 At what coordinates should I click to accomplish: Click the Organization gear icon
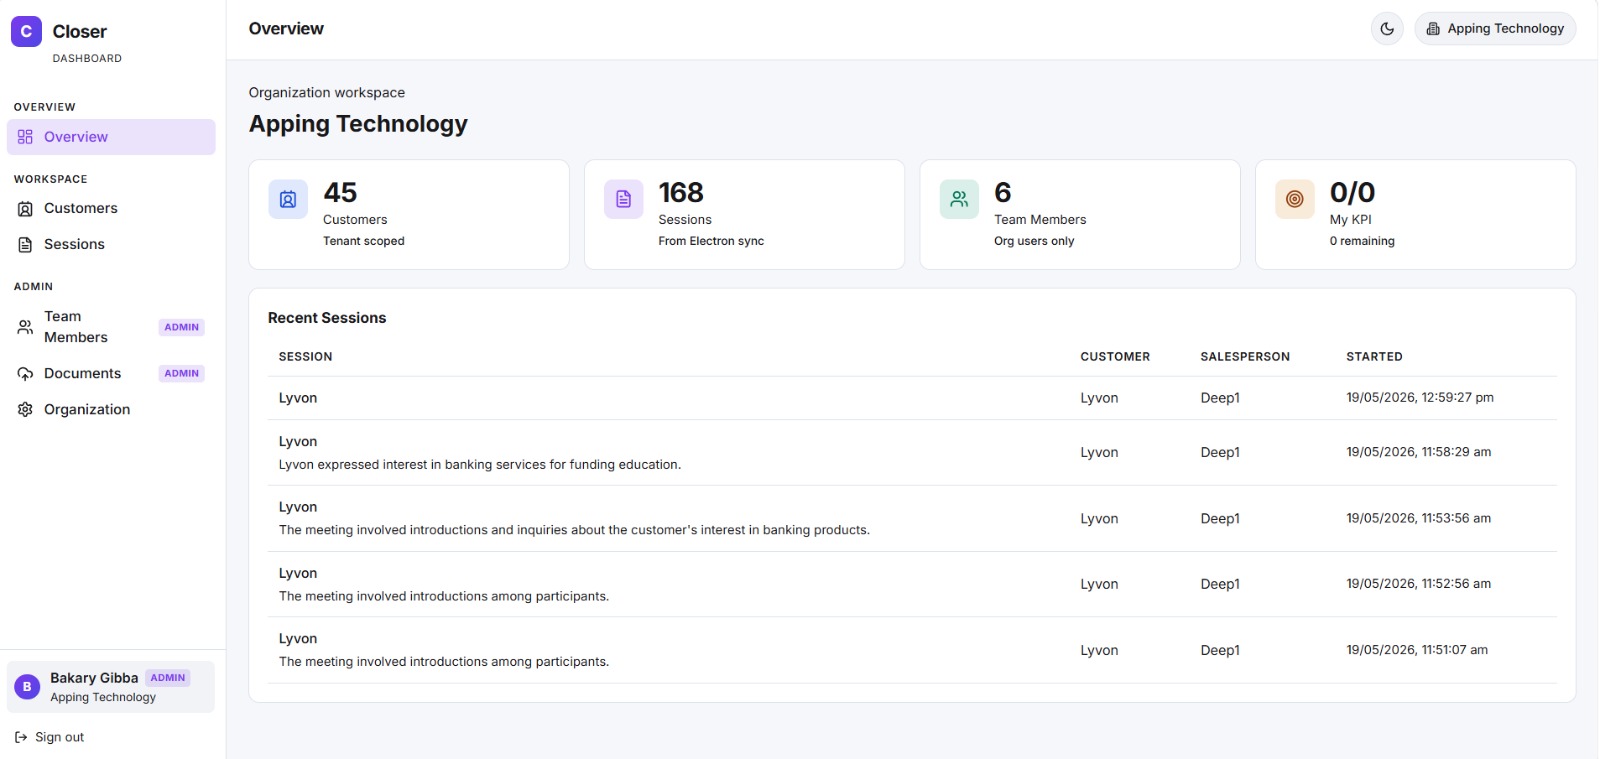tap(25, 410)
